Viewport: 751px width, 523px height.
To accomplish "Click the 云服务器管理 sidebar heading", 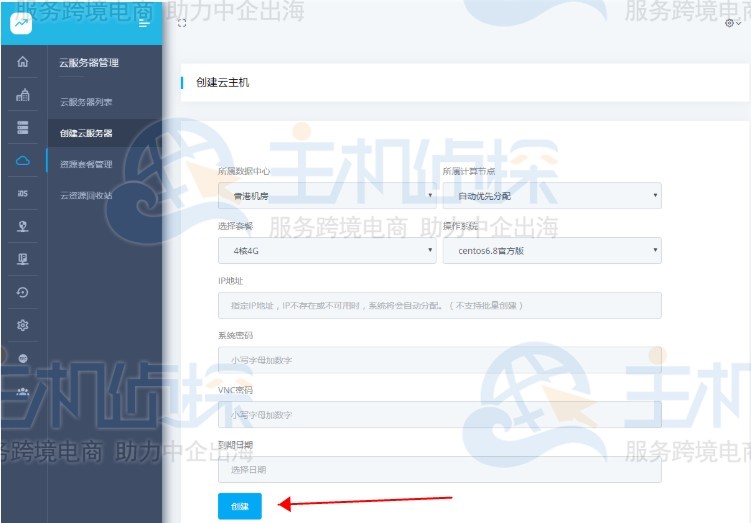I will (89, 63).
